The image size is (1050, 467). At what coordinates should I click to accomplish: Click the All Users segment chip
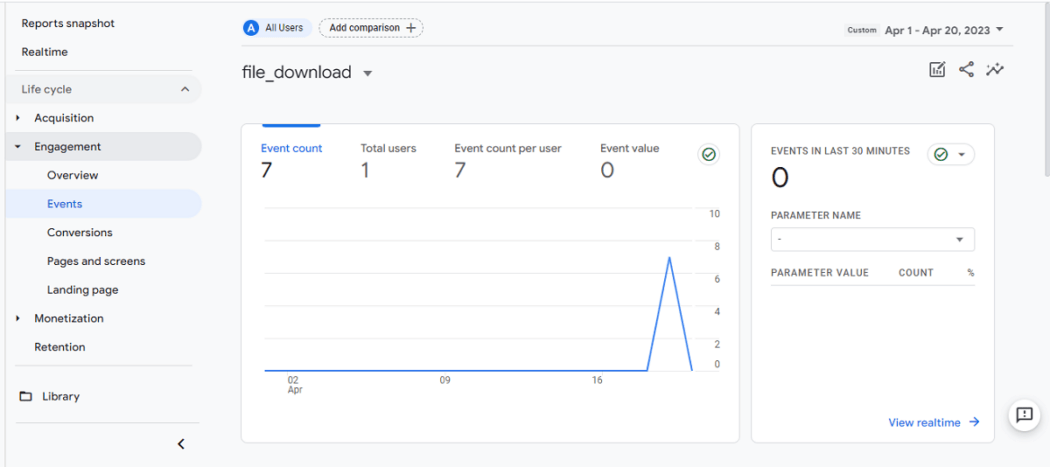pyautogui.click(x=277, y=28)
